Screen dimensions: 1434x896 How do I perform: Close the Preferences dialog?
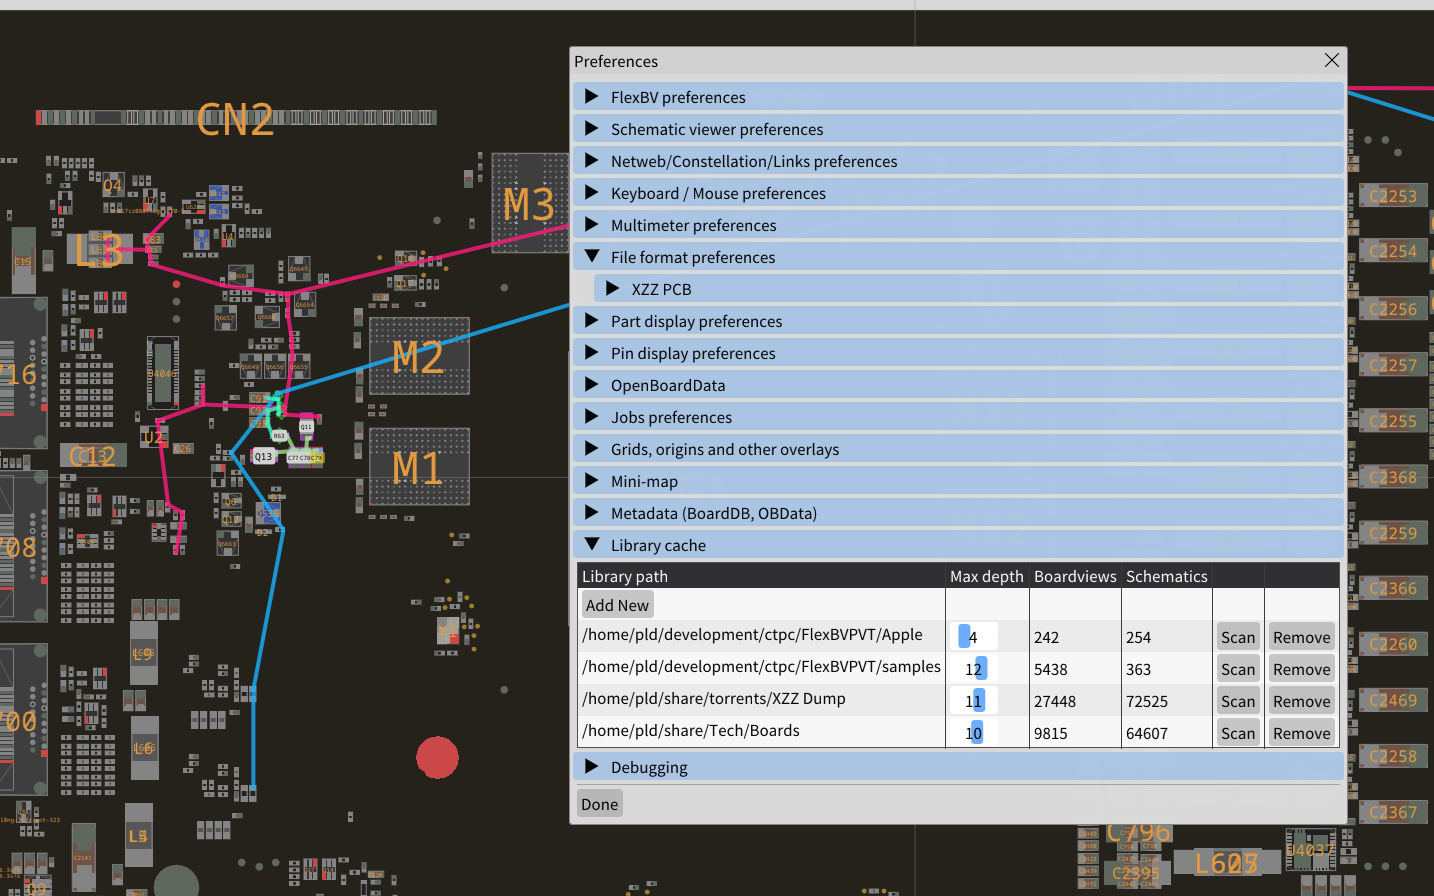[1331, 61]
